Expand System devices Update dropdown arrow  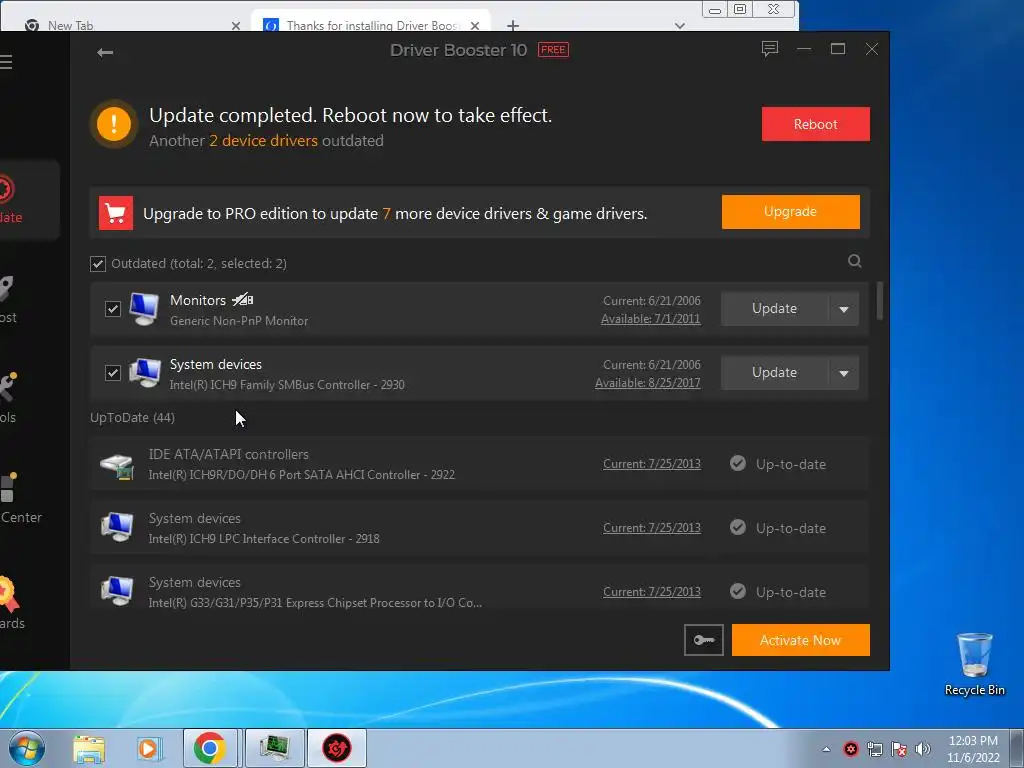point(844,373)
